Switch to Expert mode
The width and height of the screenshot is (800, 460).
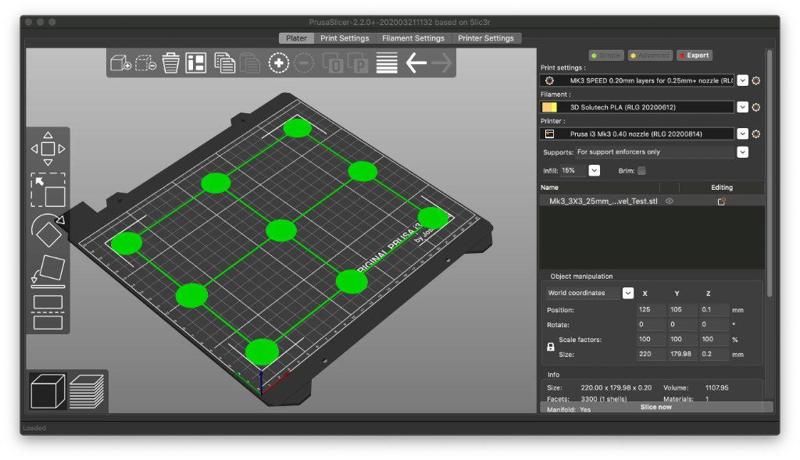[x=694, y=55]
